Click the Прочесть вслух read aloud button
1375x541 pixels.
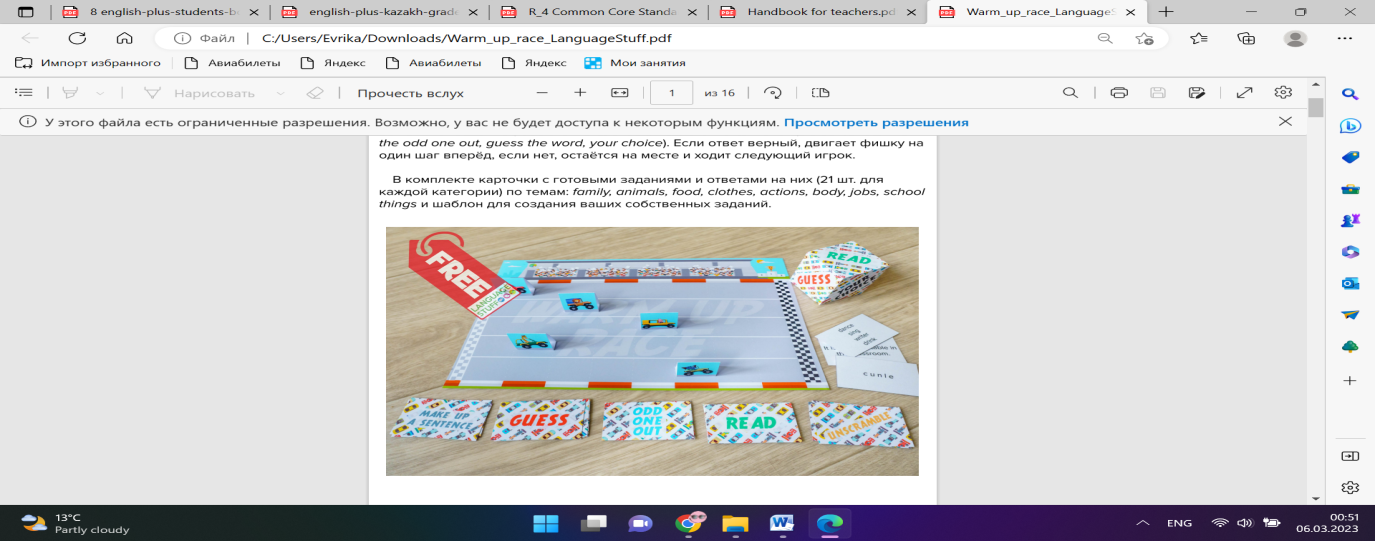tap(411, 92)
